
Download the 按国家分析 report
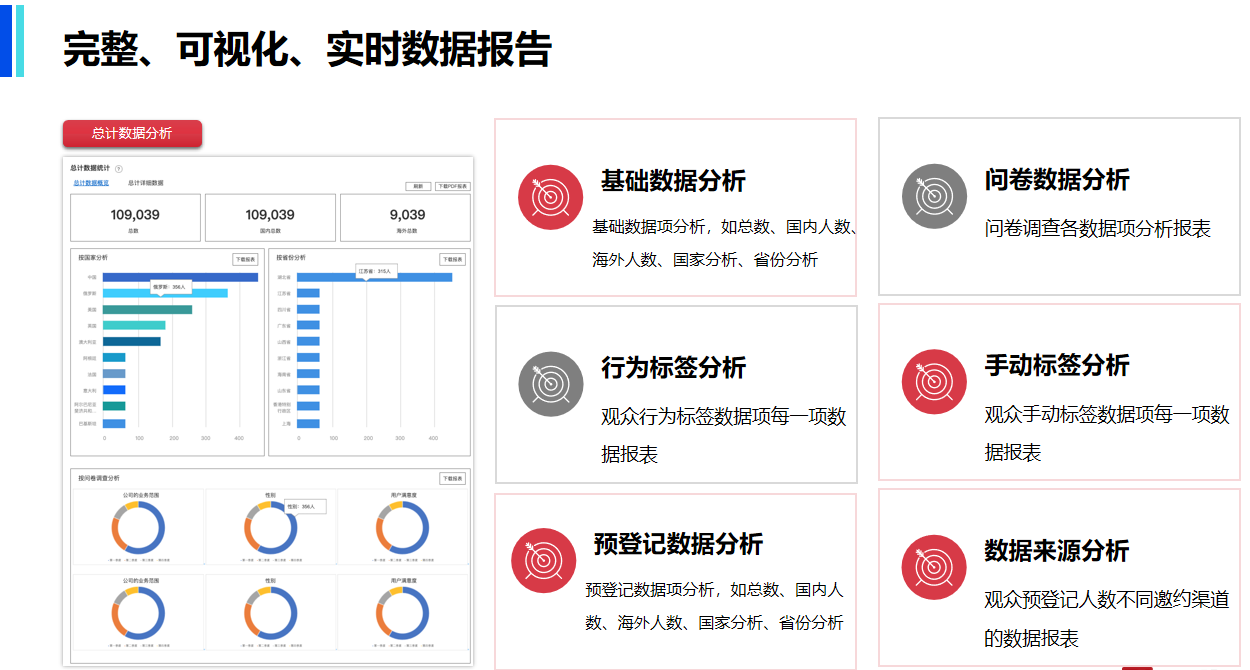[x=245, y=259]
